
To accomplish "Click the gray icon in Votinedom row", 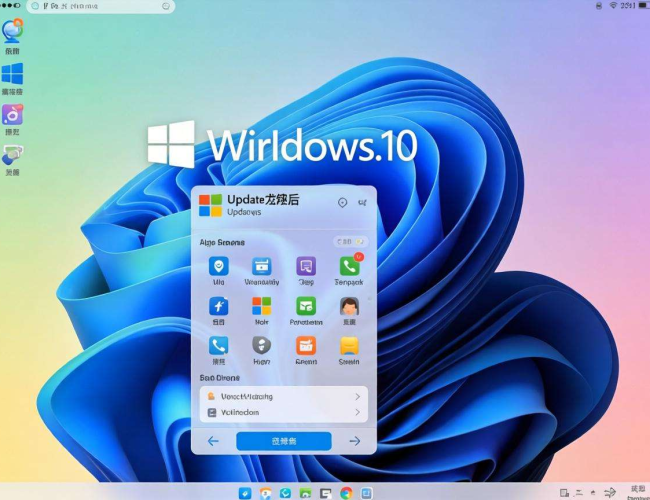I will click(x=212, y=412).
